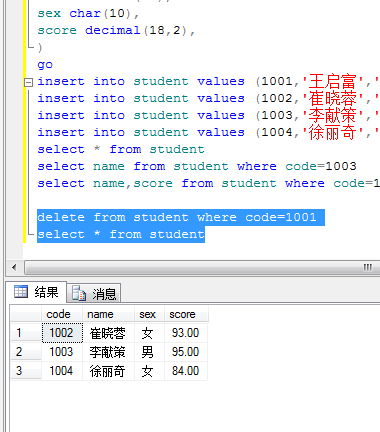Click insert line with value 1004

click(x=208, y=132)
